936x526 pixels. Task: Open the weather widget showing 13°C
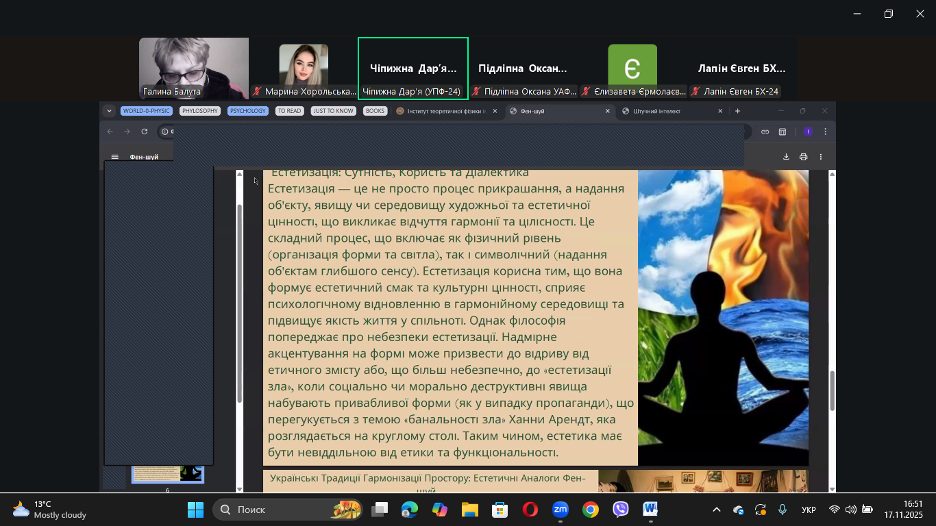coord(48,510)
